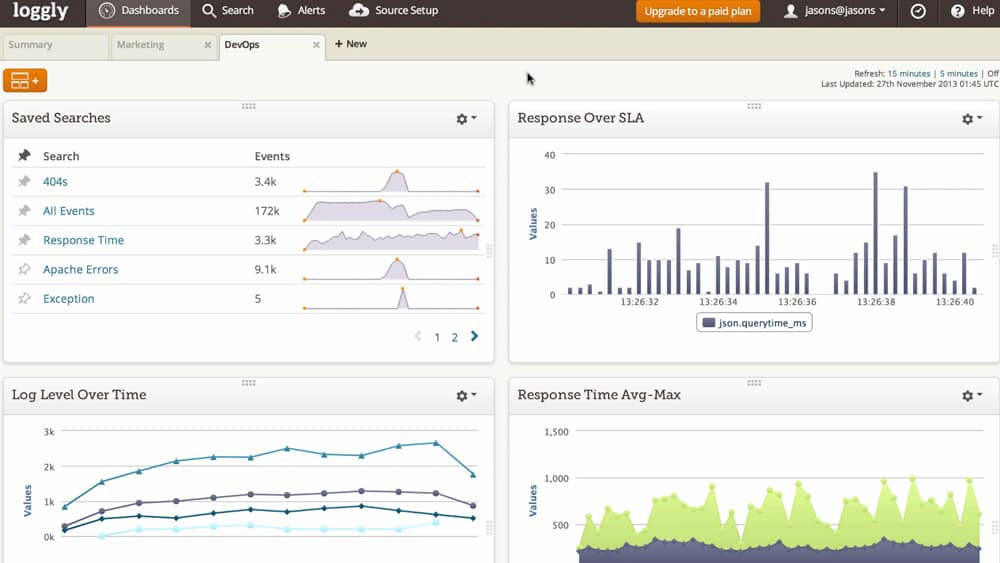Screen dimensions: 1000x563
Task: Unpin the Response Time saved search
Action: pos(24,240)
